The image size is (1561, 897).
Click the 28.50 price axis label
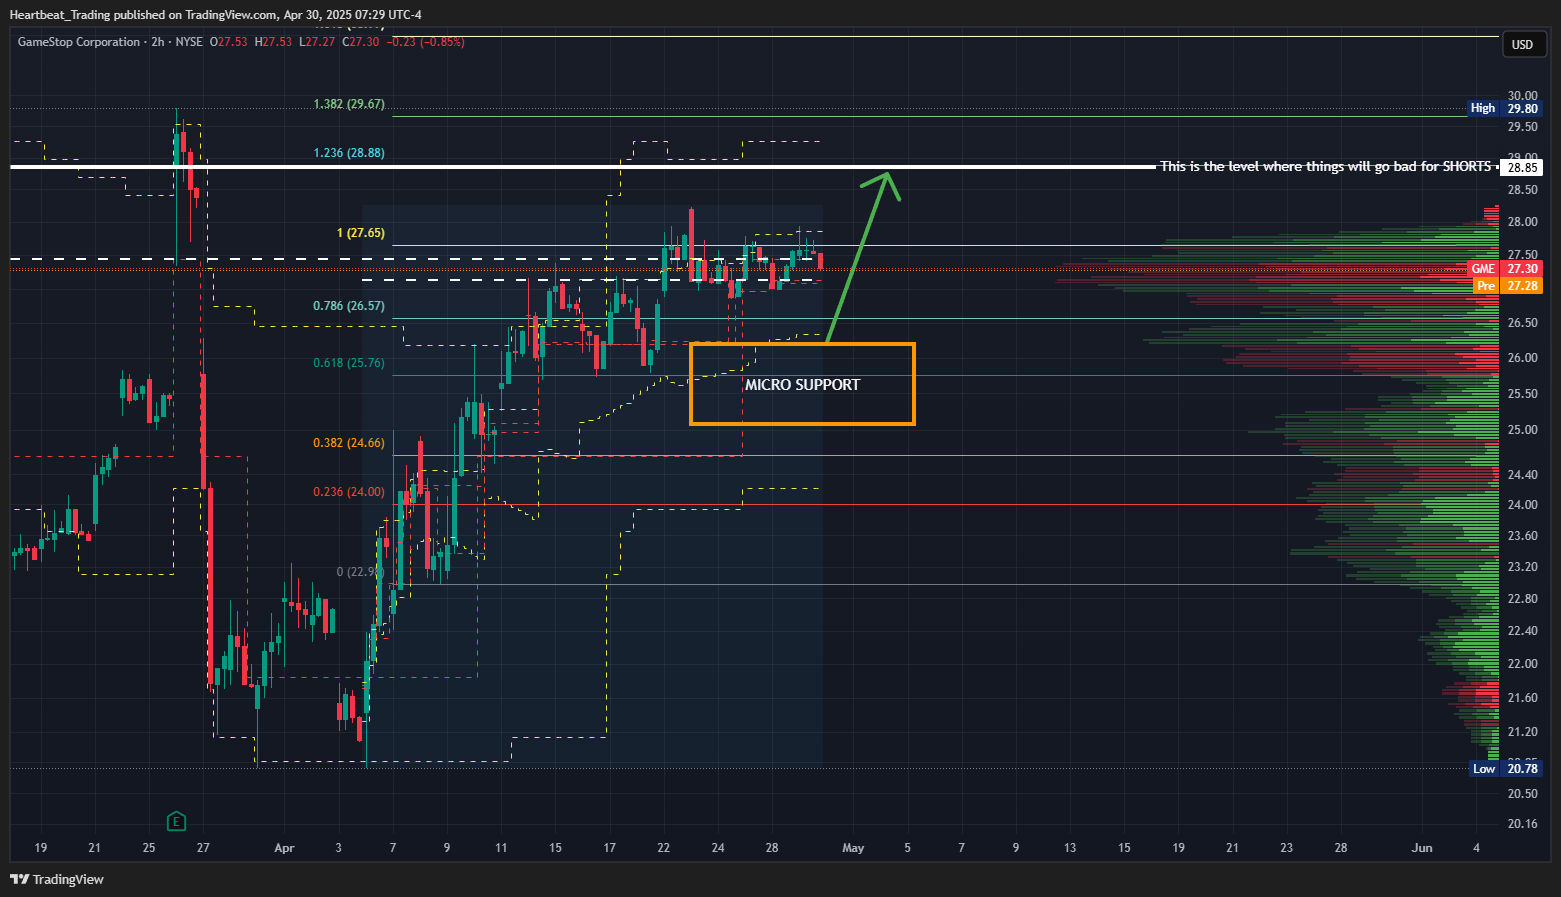(1523, 190)
